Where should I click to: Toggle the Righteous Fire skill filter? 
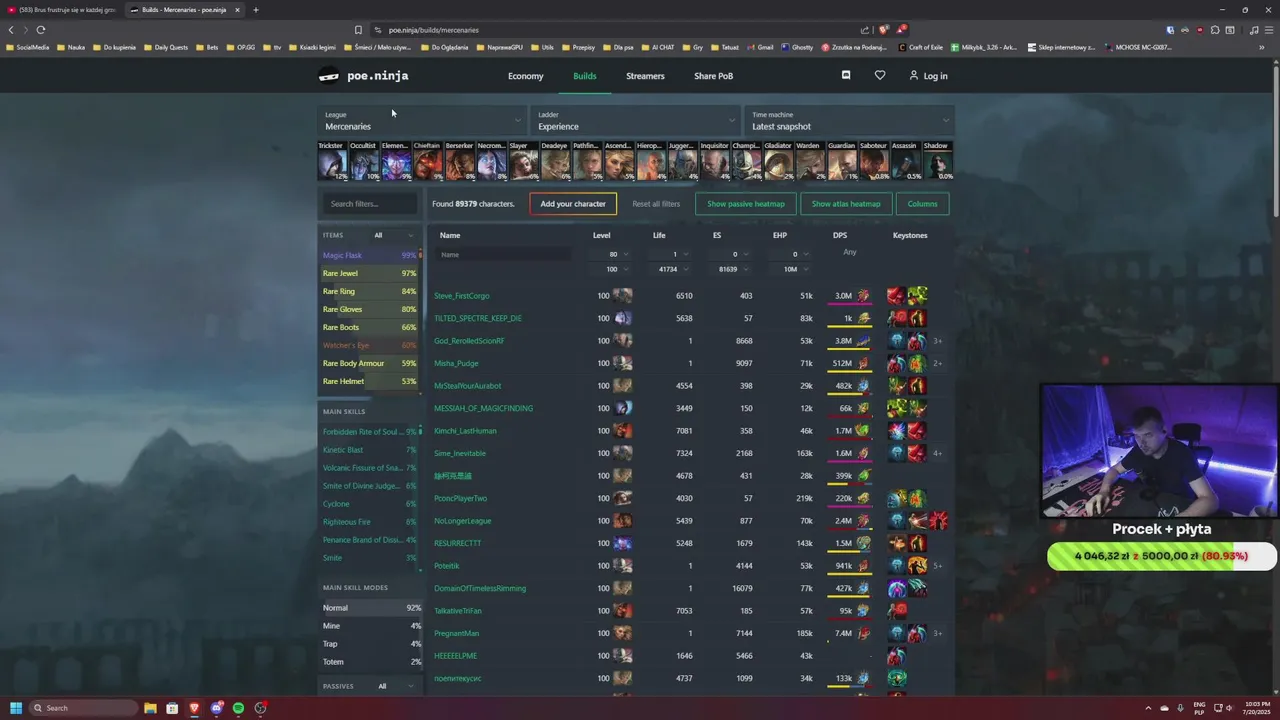click(369, 522)
